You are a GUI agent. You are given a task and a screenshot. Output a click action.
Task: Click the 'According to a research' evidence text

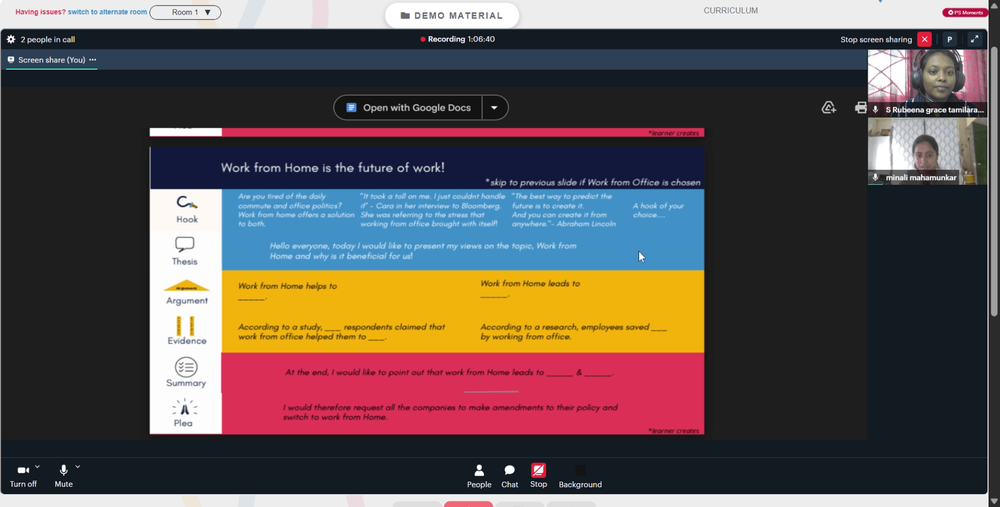pyautogui.click(x=573, y=332)
